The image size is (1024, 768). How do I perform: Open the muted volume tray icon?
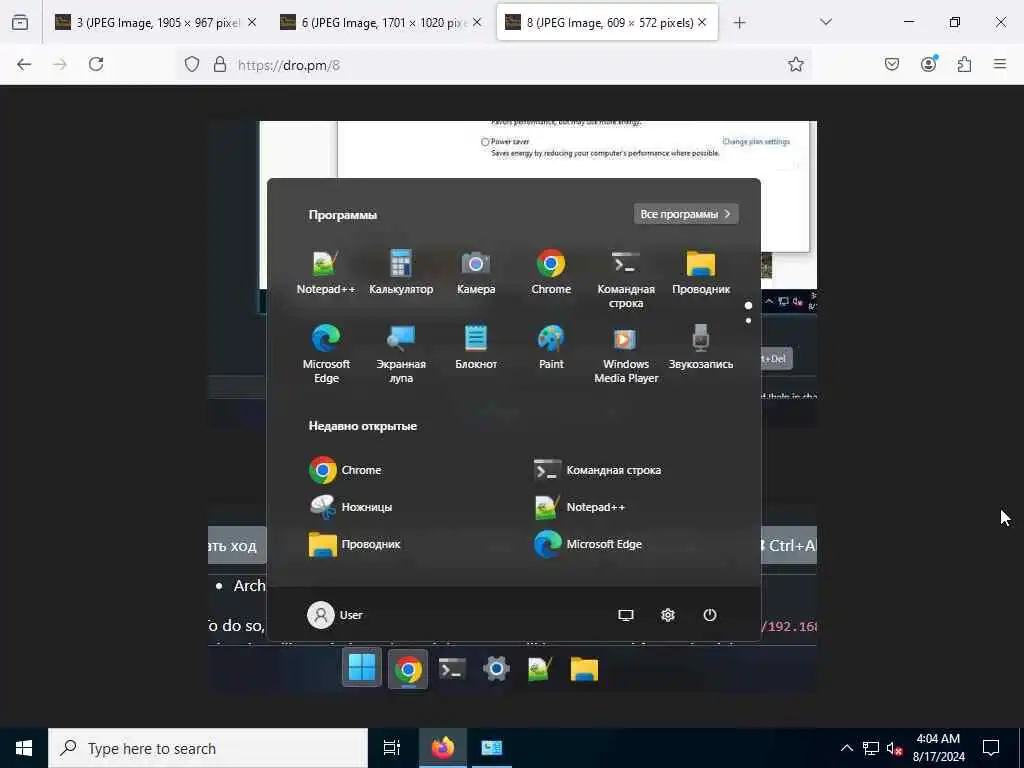[895, 748]
